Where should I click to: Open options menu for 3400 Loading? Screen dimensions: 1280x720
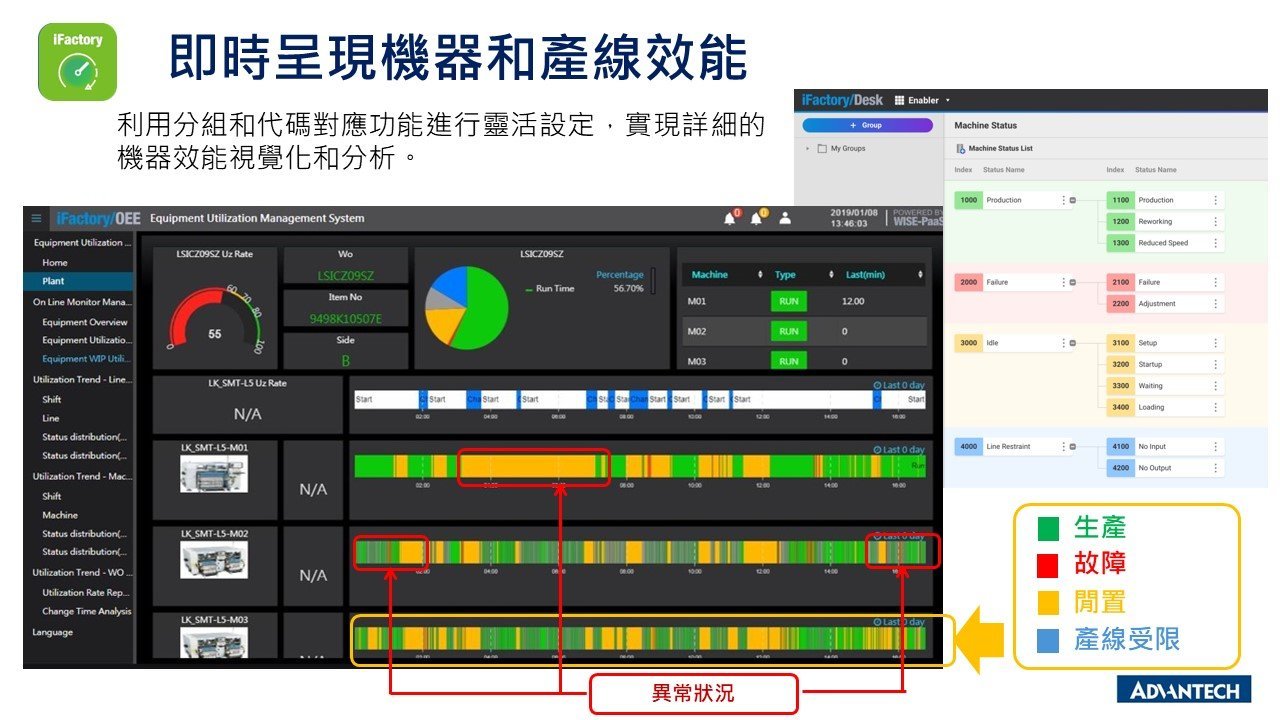point(1216,407)
